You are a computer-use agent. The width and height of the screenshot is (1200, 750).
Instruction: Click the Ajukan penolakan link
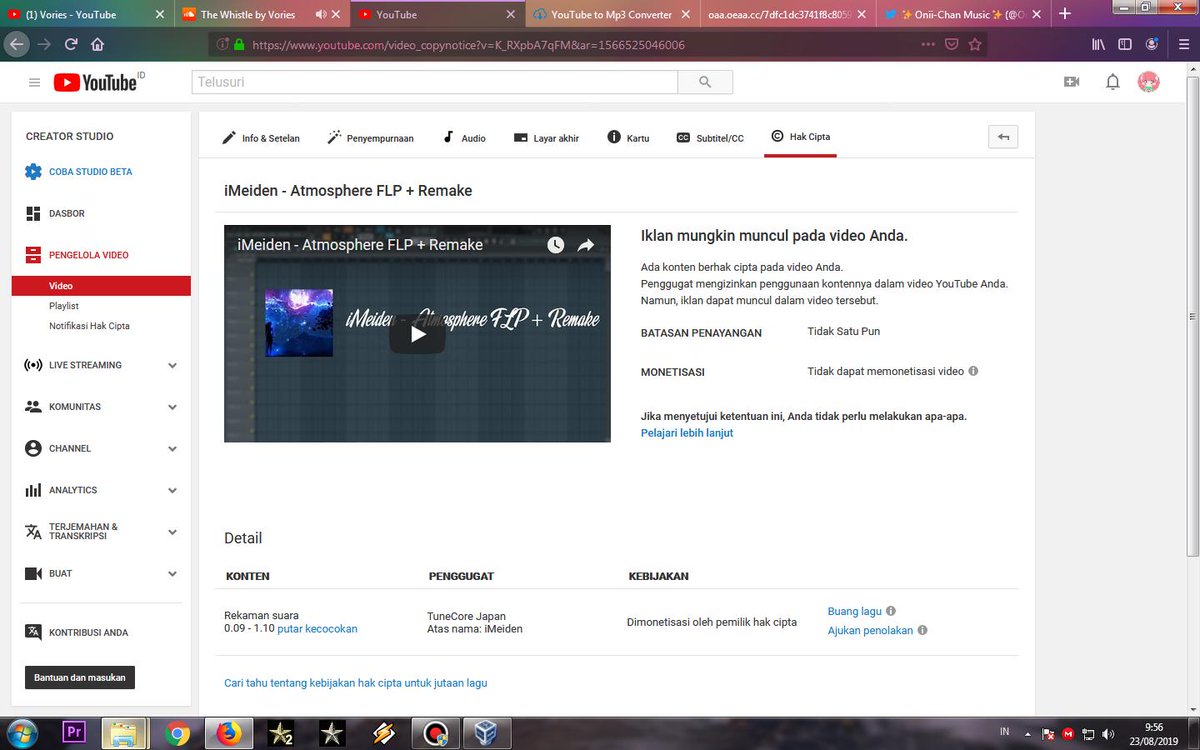pyautogui.click(x=870, y=631)
